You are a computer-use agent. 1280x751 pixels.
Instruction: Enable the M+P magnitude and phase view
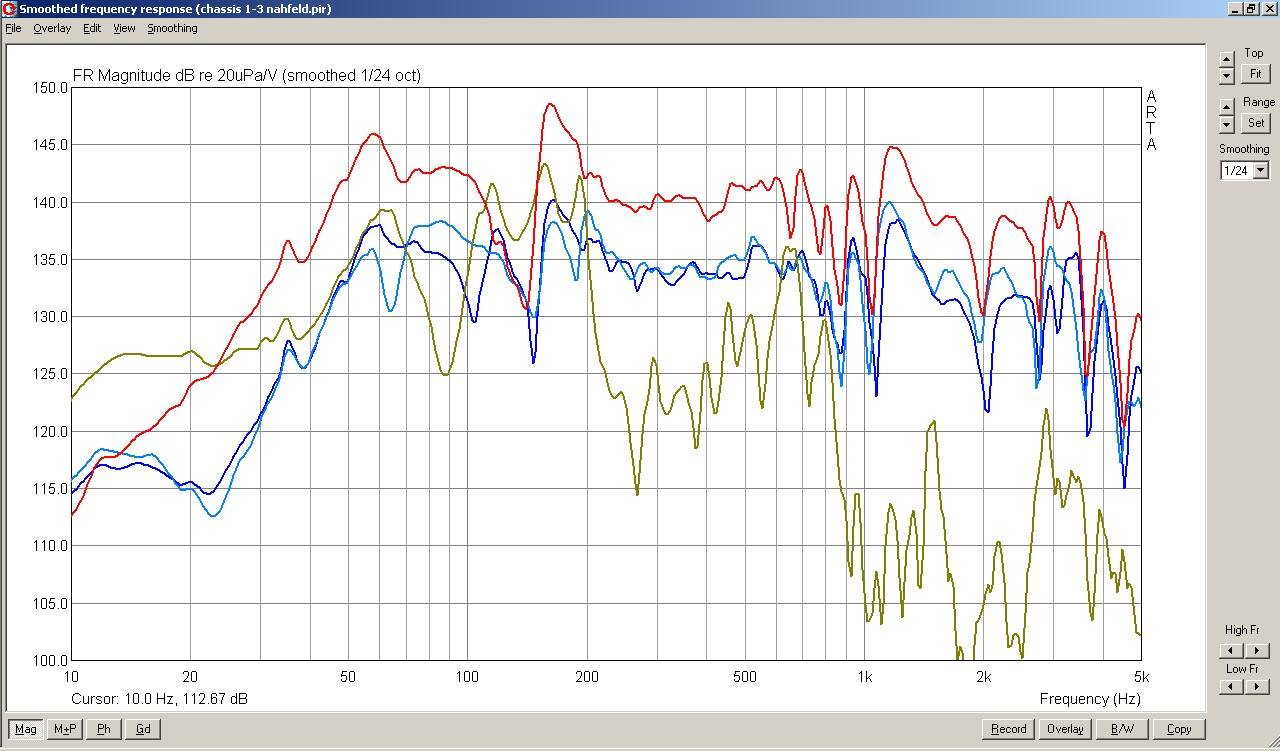(65, 729)
